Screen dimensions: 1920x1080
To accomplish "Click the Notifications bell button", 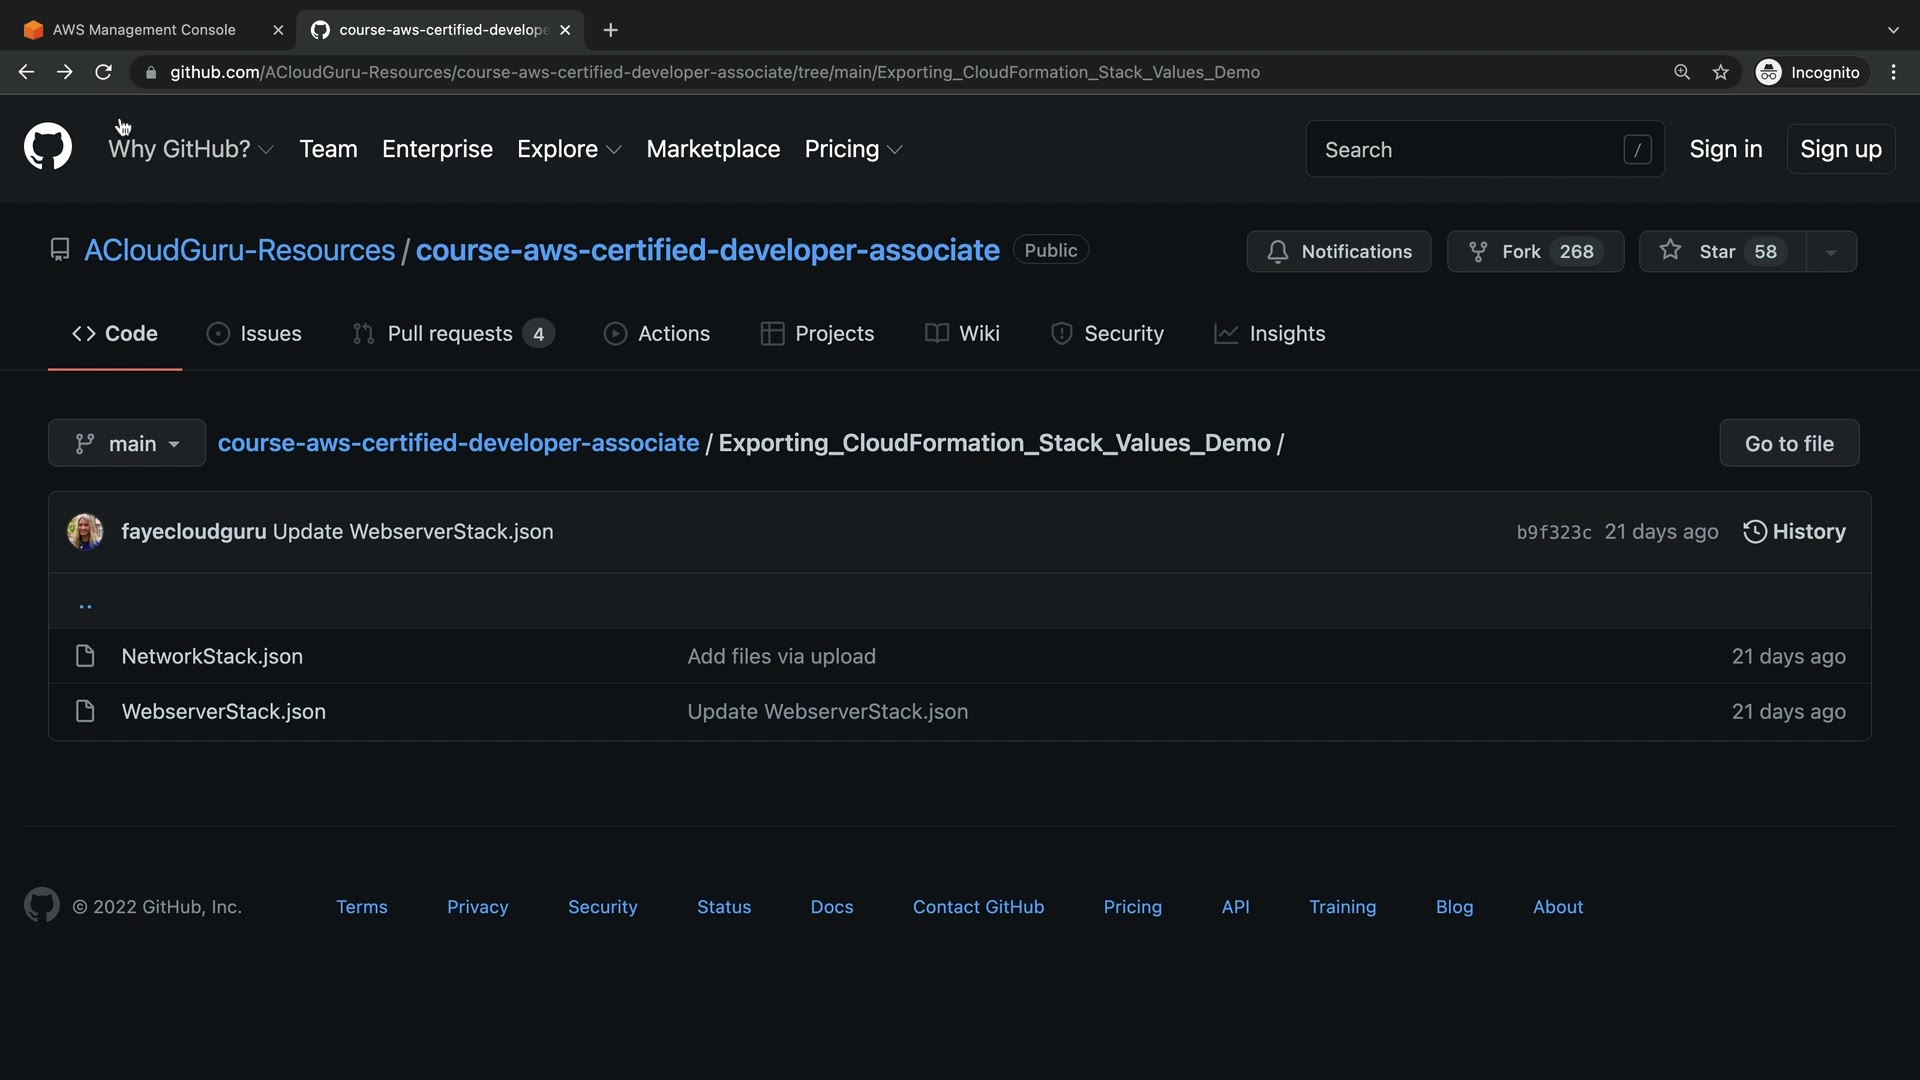I will click(1338, 251).
